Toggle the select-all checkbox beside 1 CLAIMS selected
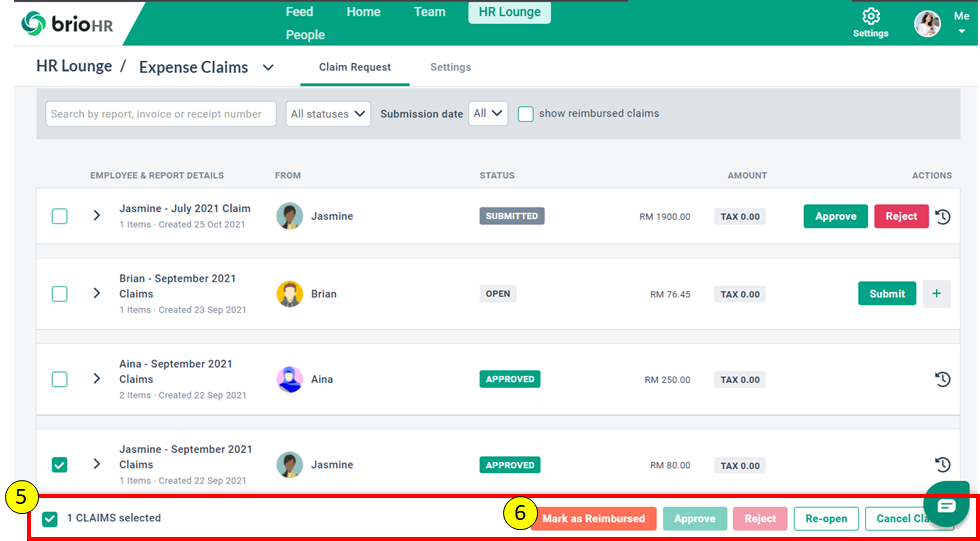This screenshot has width=980, height=541. click(50, 519)
